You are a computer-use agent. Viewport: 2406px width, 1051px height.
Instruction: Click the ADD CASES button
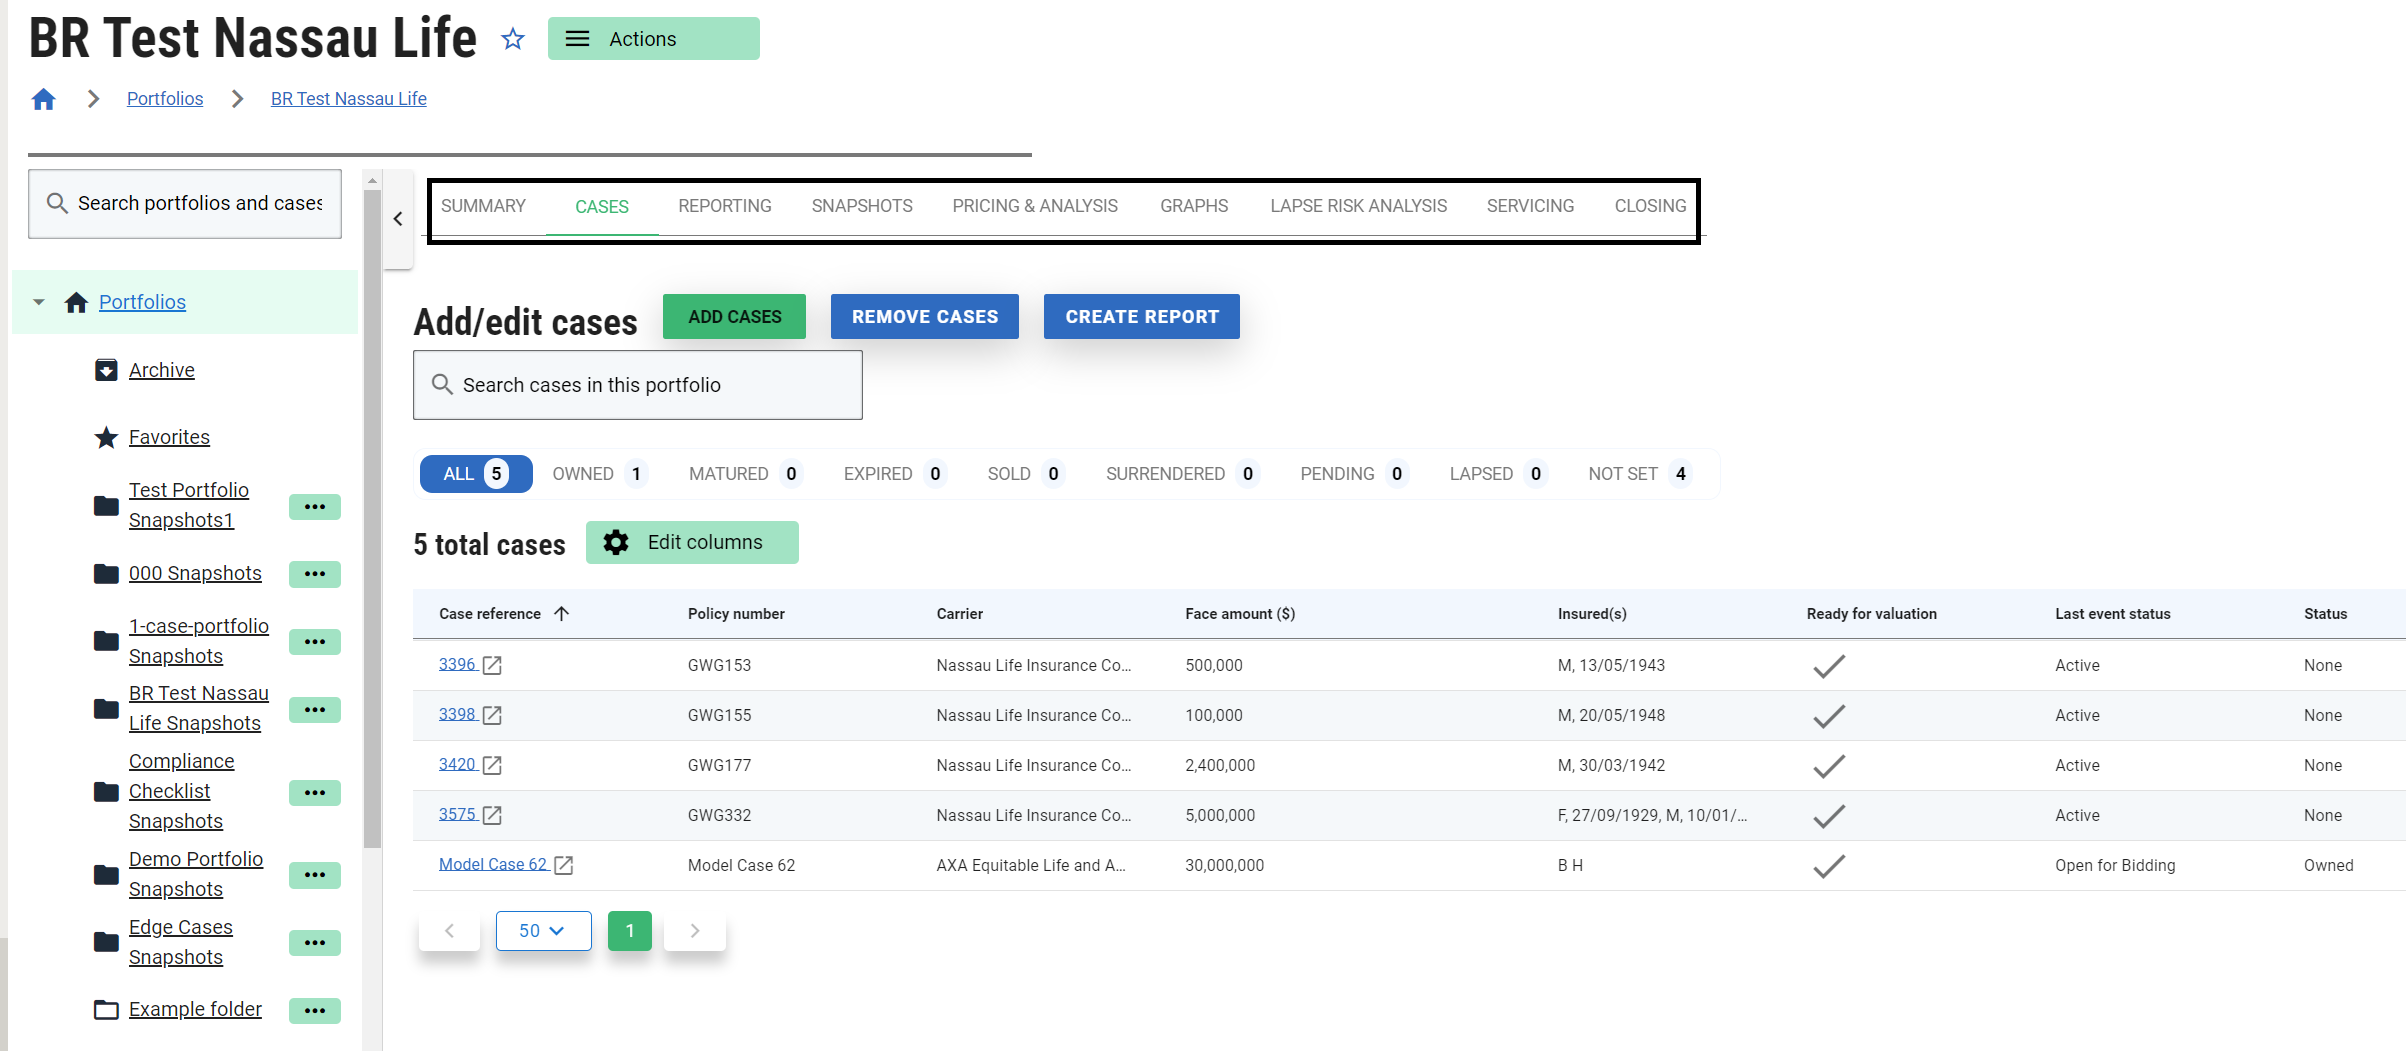pyautogui.click(x=734, y=317)
